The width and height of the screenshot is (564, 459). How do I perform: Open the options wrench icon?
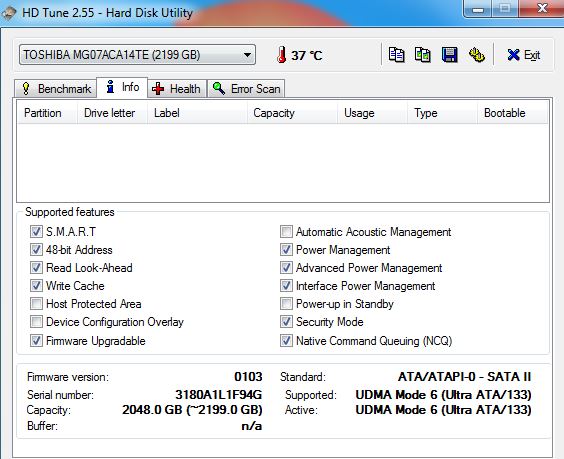click(477, 55)
